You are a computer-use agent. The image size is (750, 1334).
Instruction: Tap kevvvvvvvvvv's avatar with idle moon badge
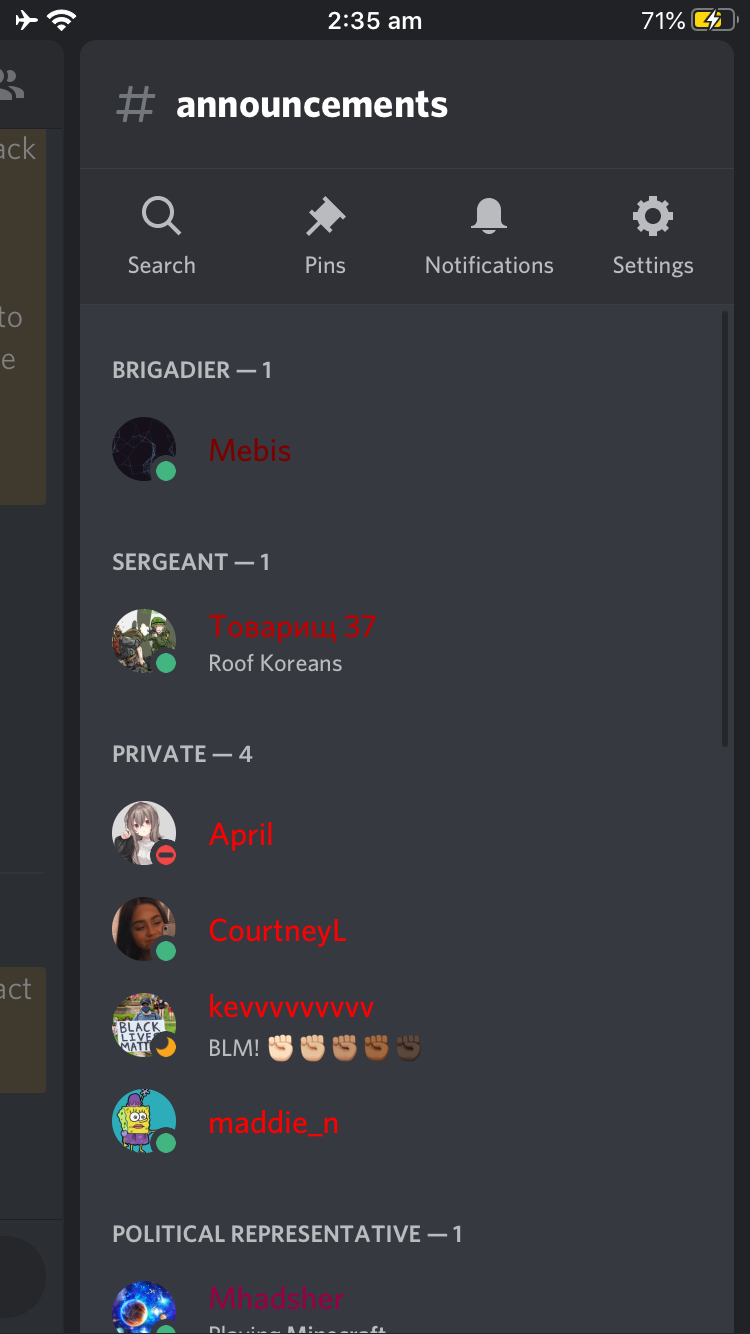[144, 1025]
